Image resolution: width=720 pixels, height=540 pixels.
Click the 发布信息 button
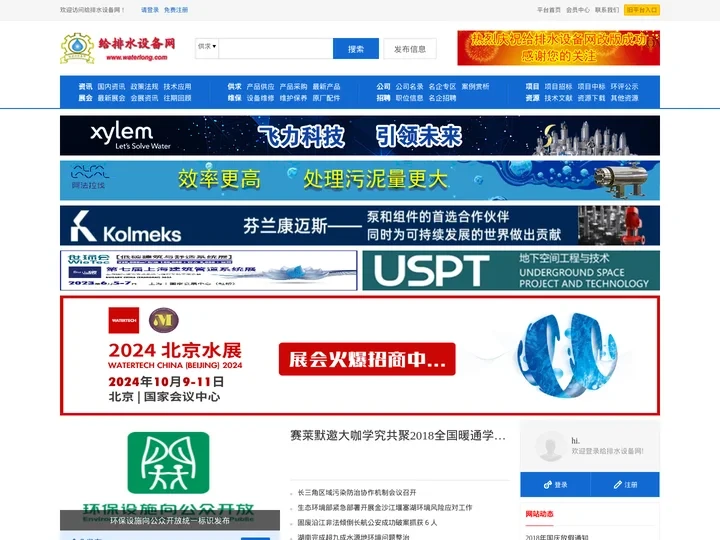[410, 49]
